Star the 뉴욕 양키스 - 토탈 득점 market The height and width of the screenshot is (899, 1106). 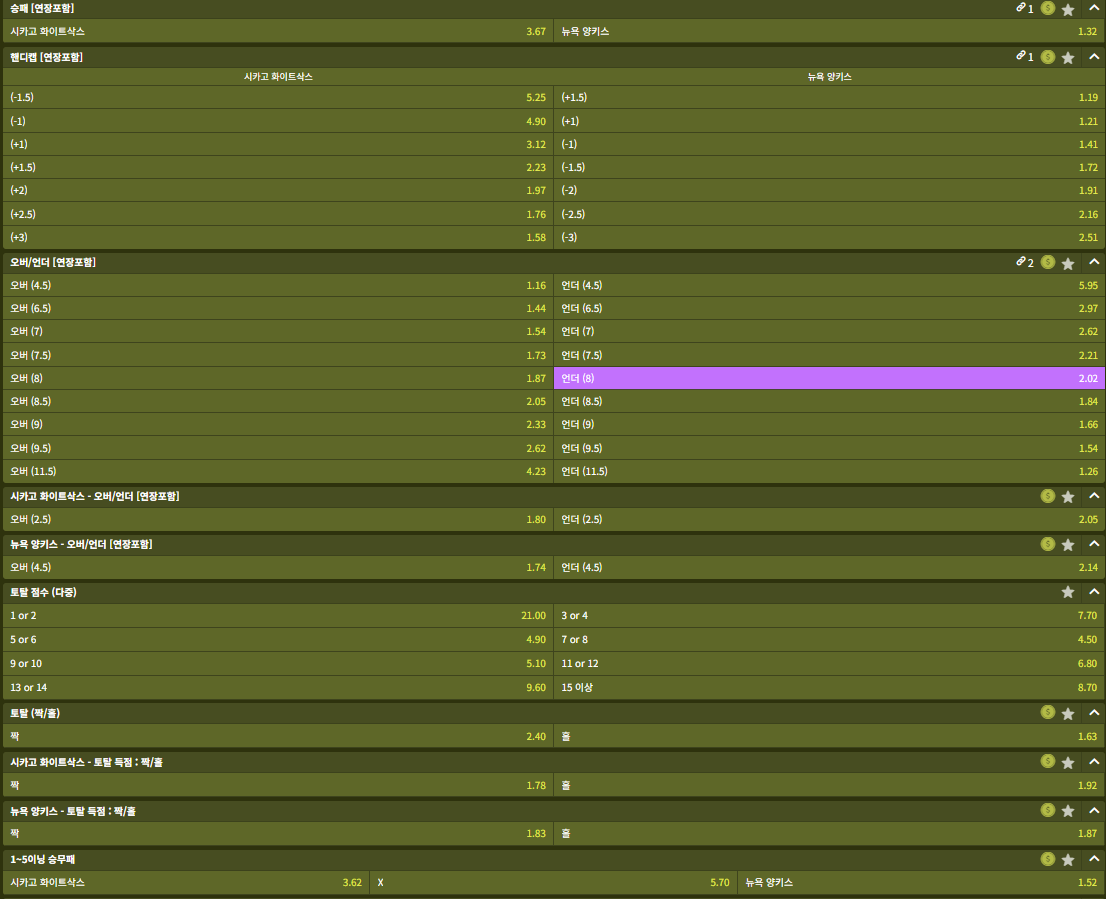pyautogui.click(x=1069, y=811)
